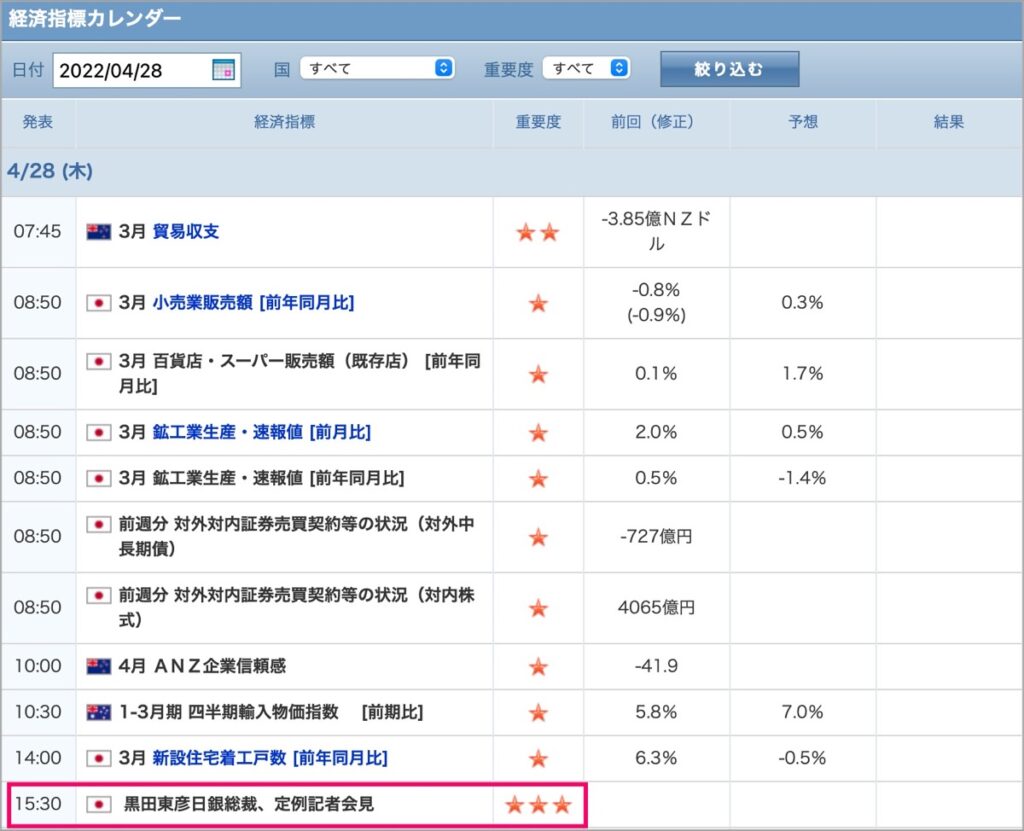Viewport: 1024px width, 831px height.
Task: Click the Japan flag beside 小売業販売額
Action: point(99,302)
